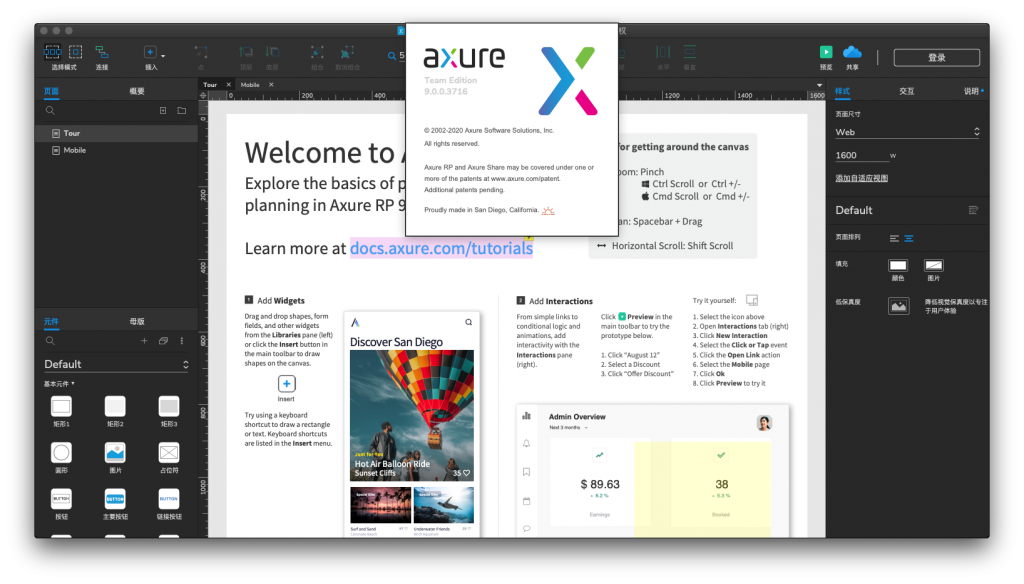This screenshot has height=584, width=1024.
Task: Set page alignment to center
Action: point(908,238)
